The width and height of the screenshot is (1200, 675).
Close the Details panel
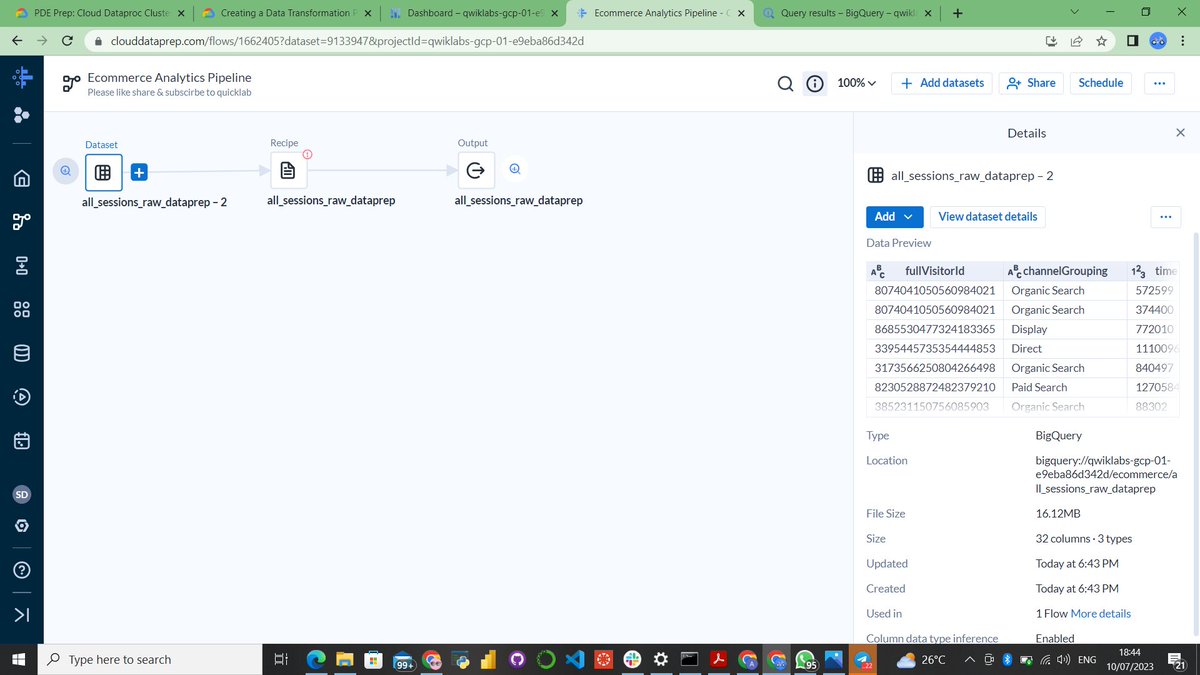point(1180,132)
